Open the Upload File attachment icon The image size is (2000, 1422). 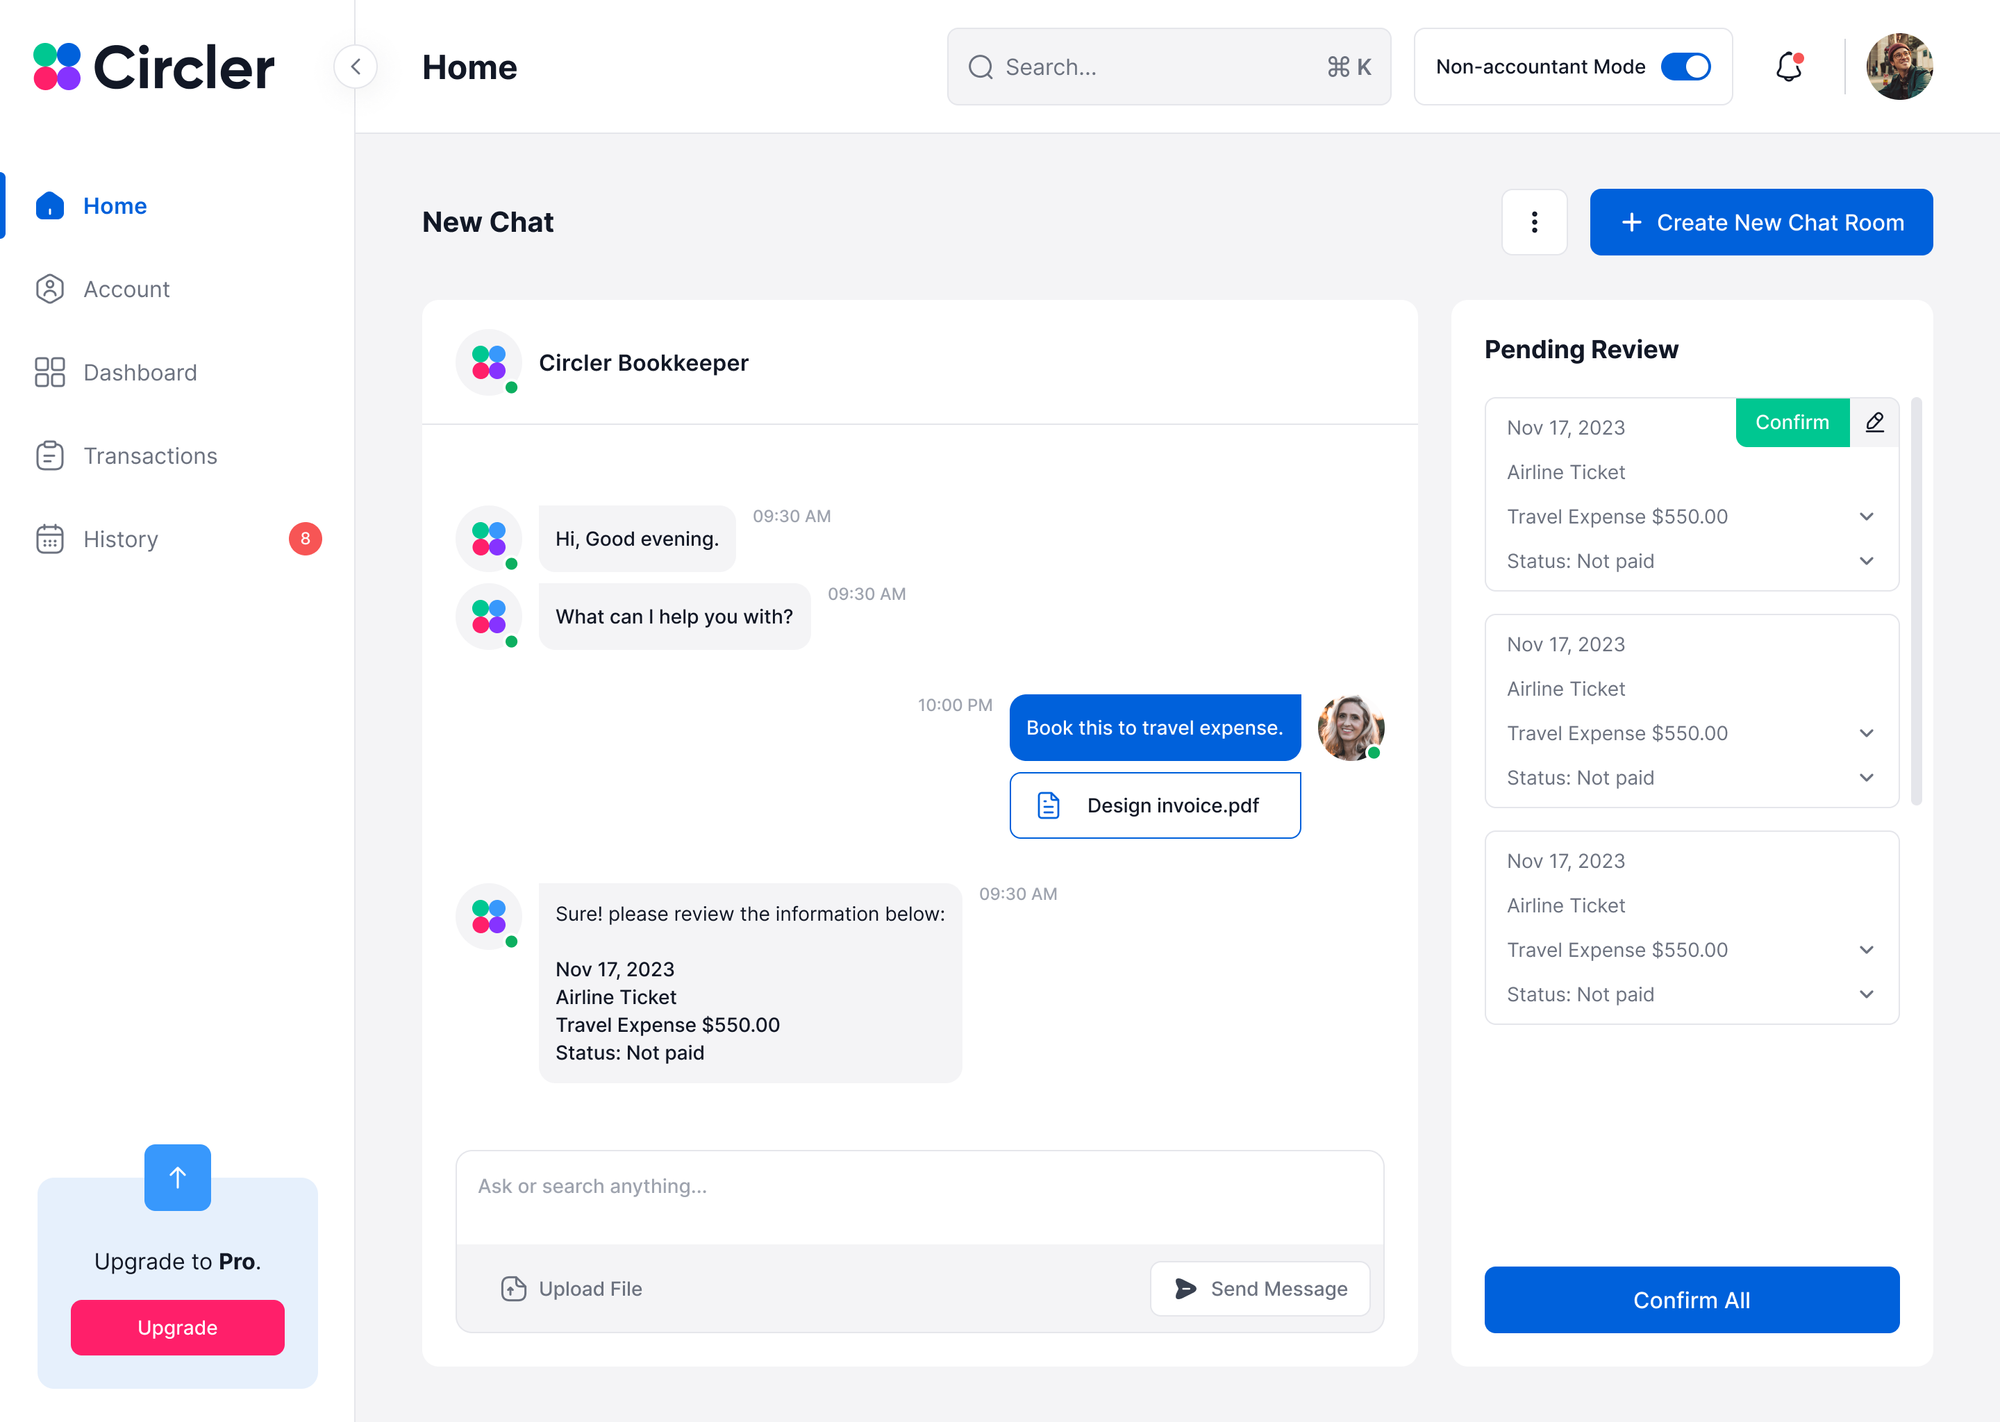tap(513, 1289)
